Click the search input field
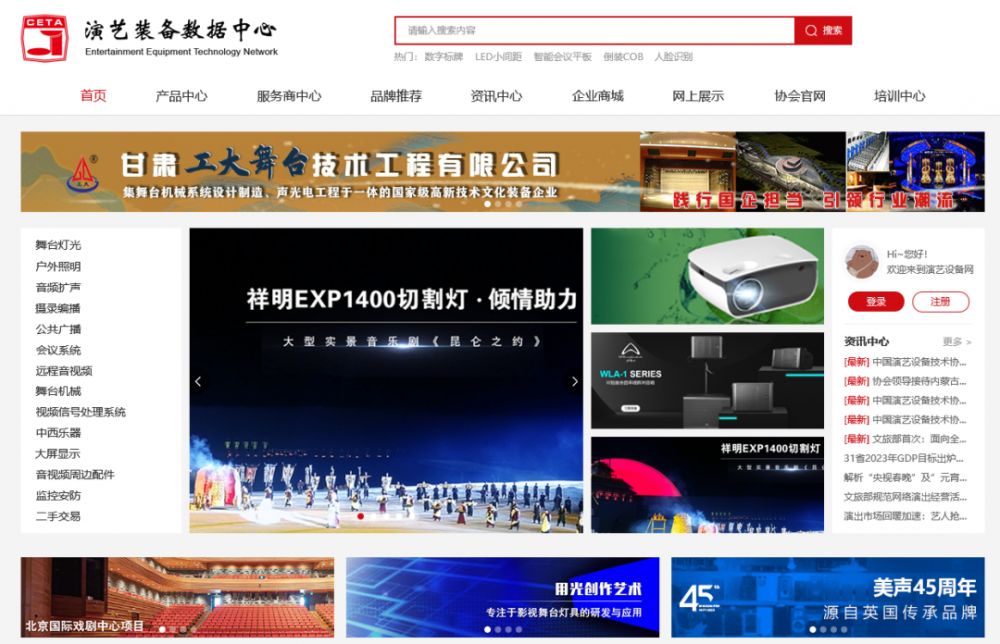Image resolution: width=1000 pixels, height=644 pixels. click(x=594, y=30)
